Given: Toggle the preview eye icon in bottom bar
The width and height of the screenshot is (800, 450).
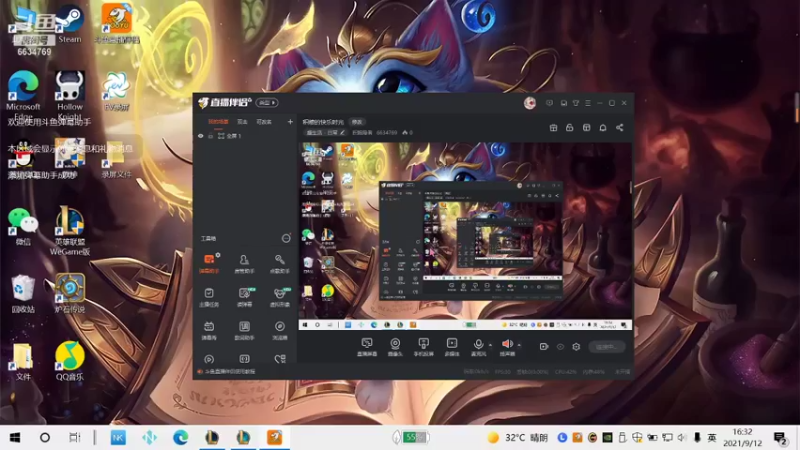Looking at the screenshot, I should [560, 346].
